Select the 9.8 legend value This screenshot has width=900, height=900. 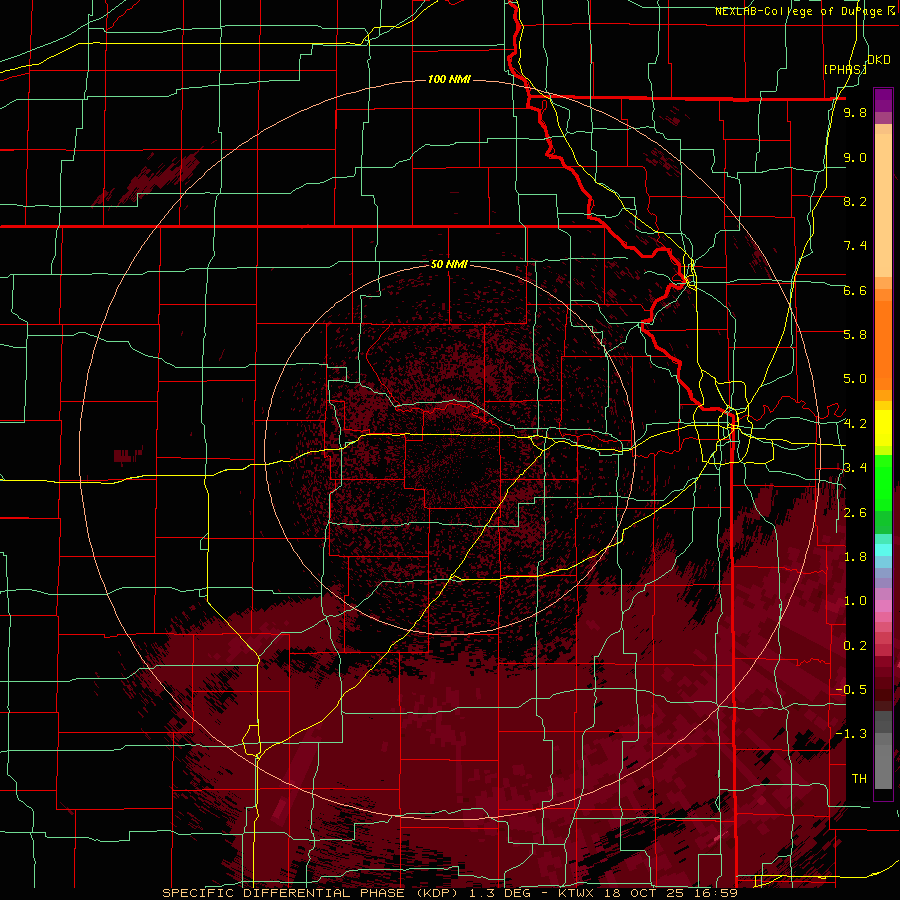[x=855, y=112]
